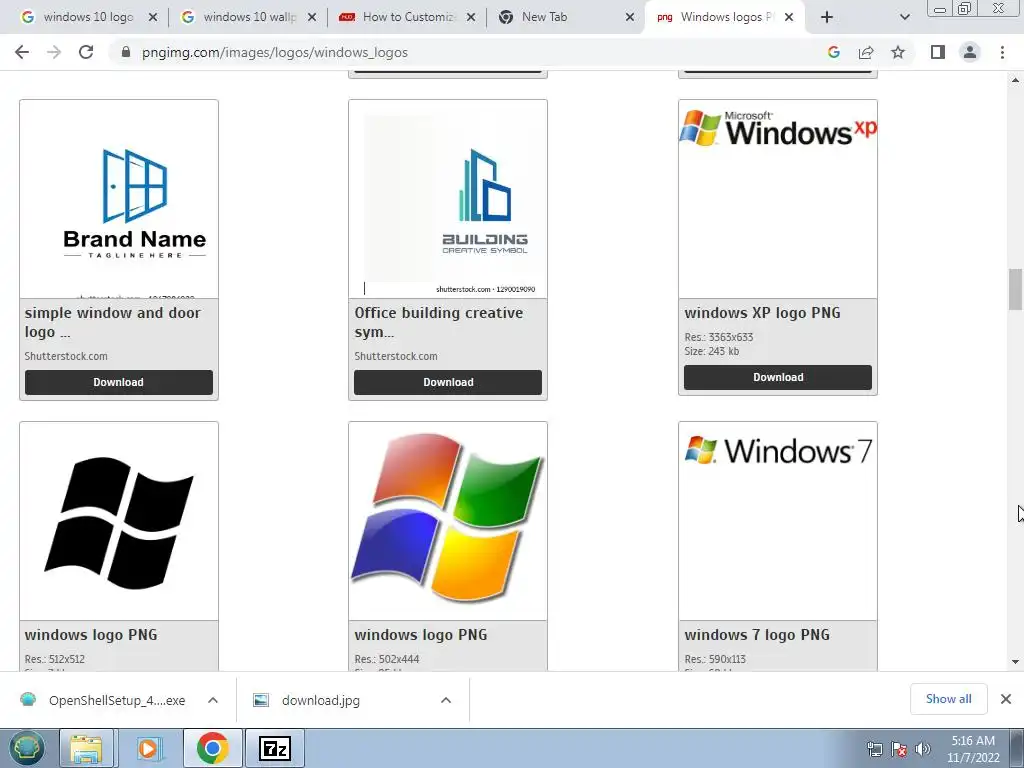Click the scrollbar down arrow

(x=1015, y=662)
